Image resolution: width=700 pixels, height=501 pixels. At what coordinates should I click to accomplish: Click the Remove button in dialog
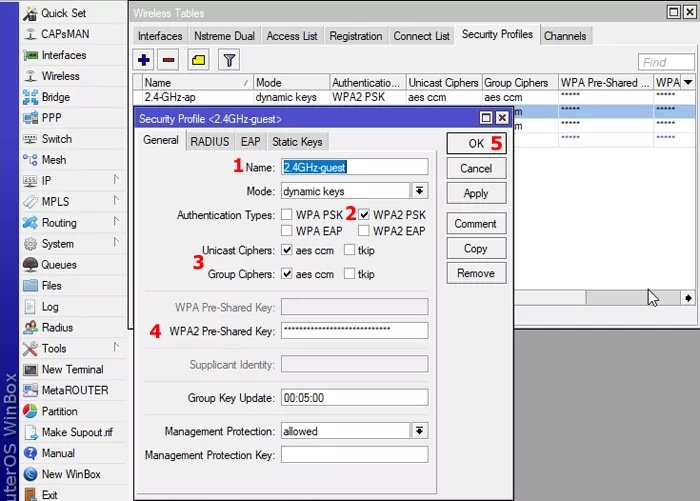(476, 273)
